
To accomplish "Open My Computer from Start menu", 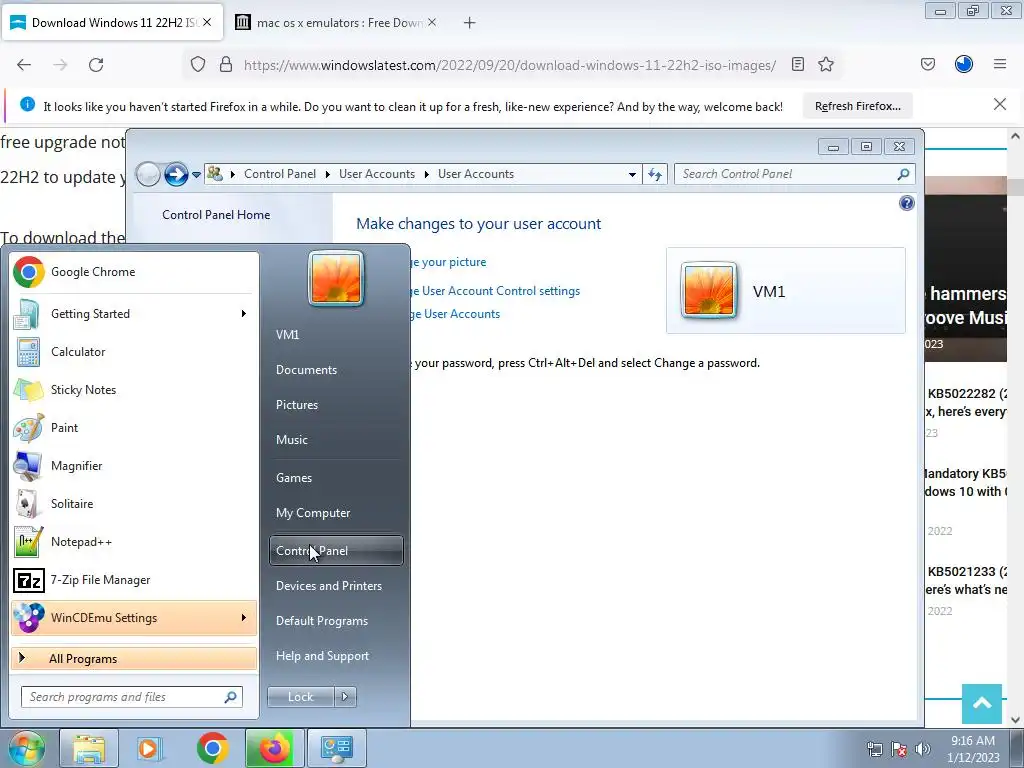I will pyautogui.click(x=336, y=513).
